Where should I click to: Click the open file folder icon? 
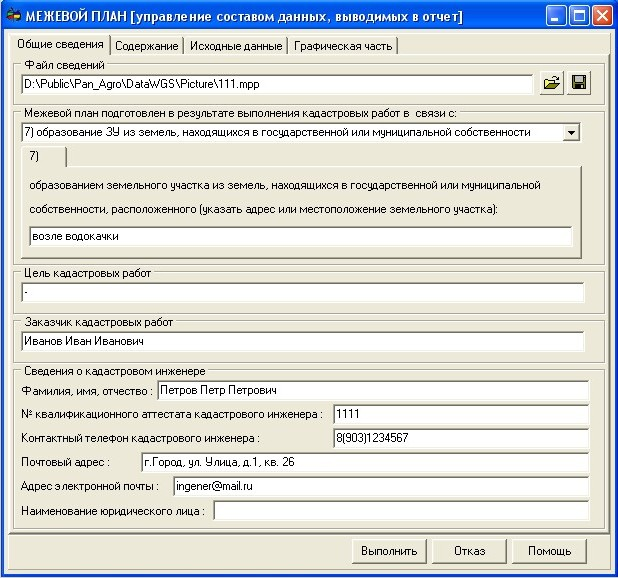pos(552,84)
